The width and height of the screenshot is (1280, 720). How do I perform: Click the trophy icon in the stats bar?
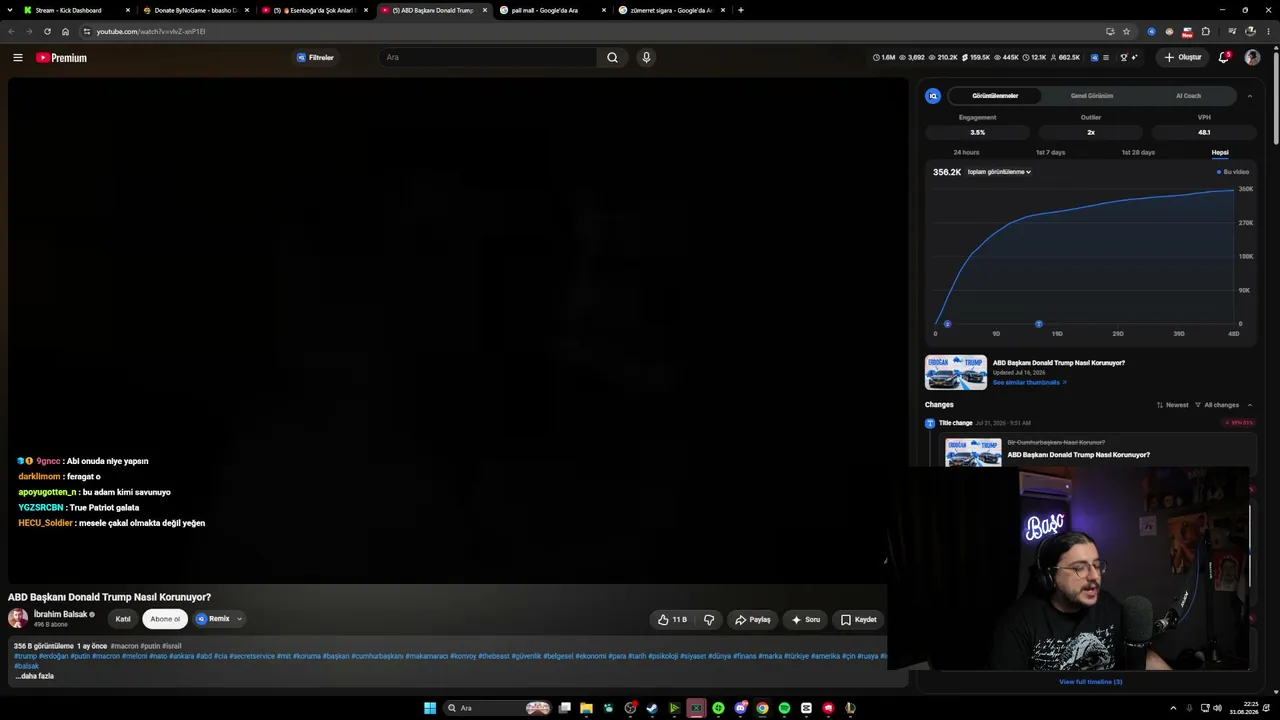[1123, 58]
